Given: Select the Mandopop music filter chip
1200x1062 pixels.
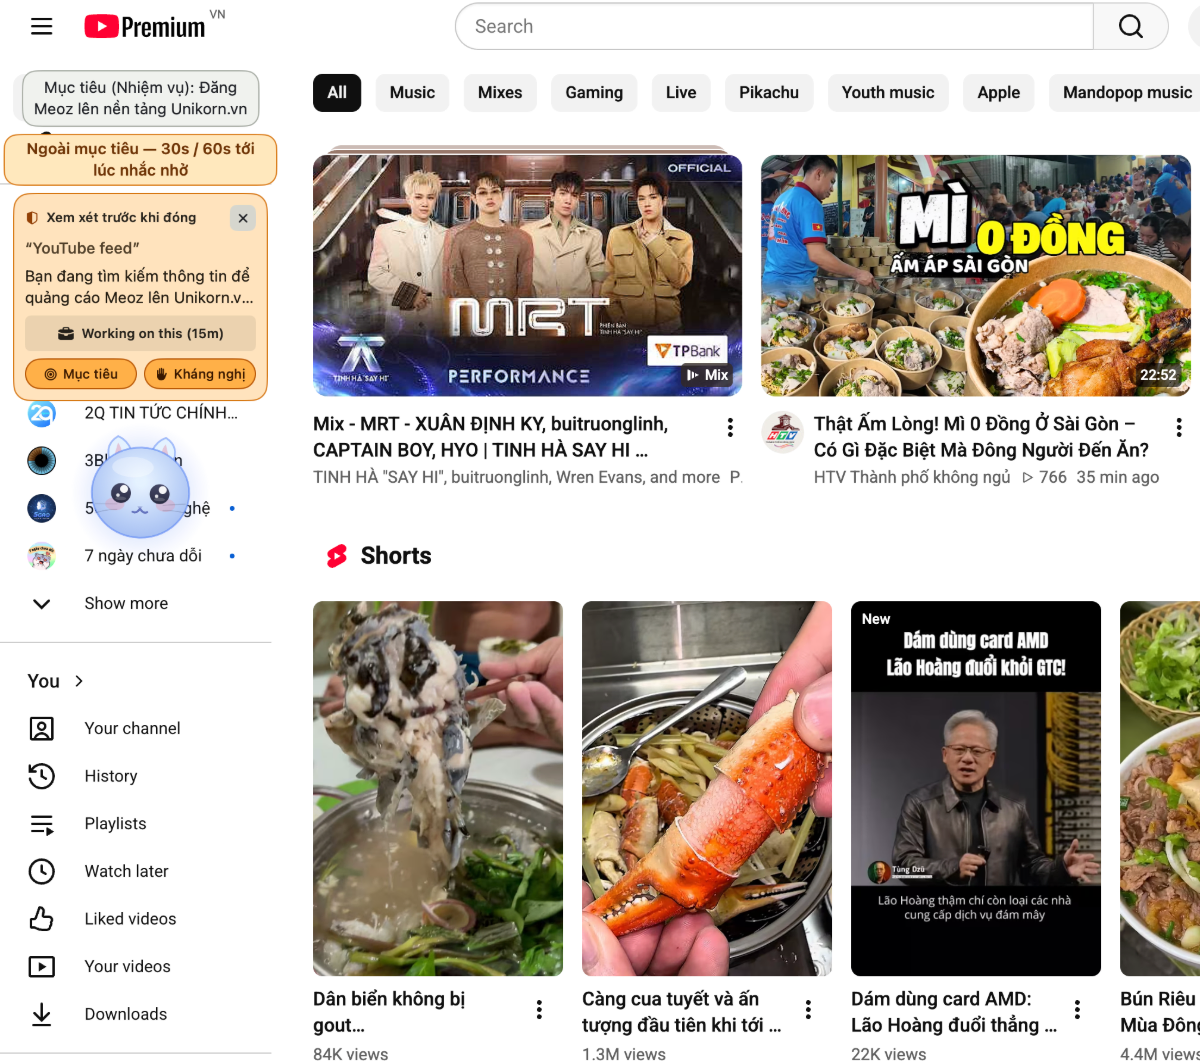Looking at the screenshot, I should (1127, 92).
